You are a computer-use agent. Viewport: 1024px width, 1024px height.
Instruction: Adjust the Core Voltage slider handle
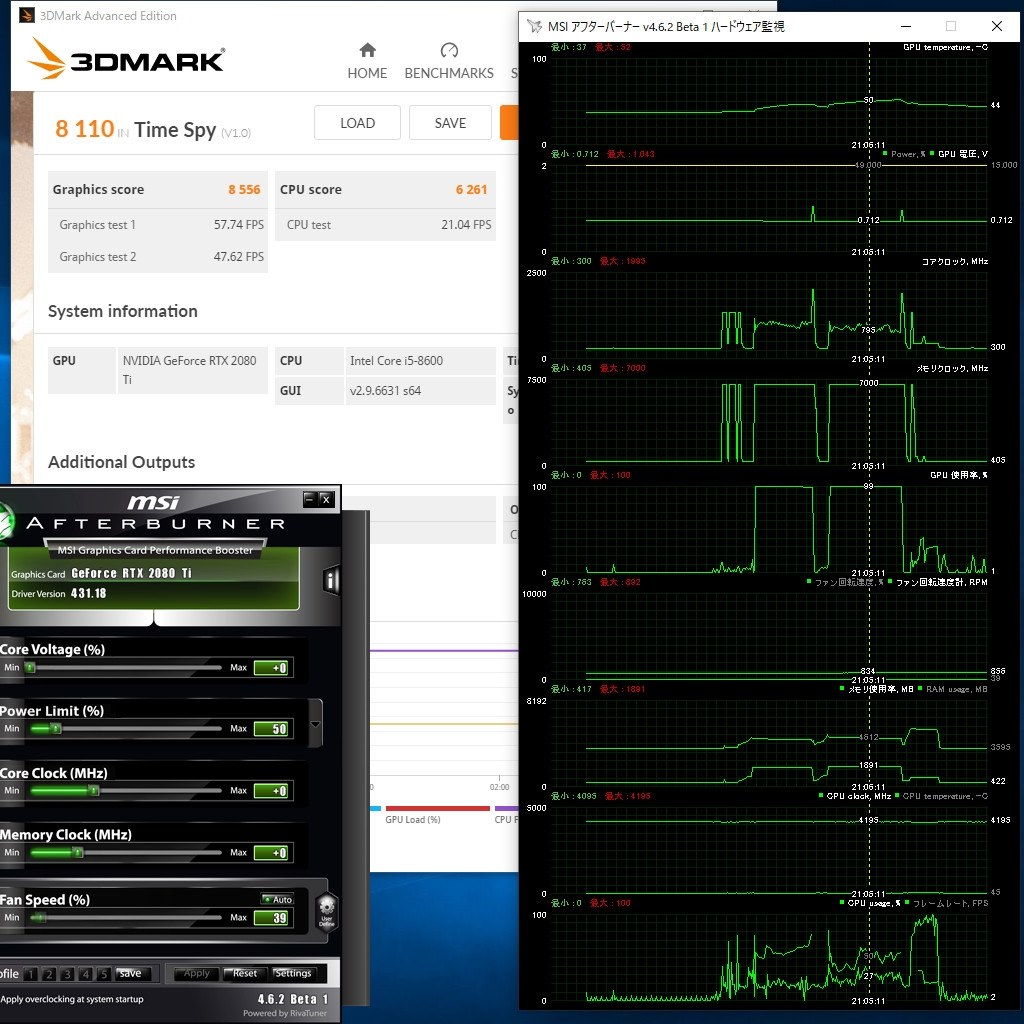(x=30, y=667)
